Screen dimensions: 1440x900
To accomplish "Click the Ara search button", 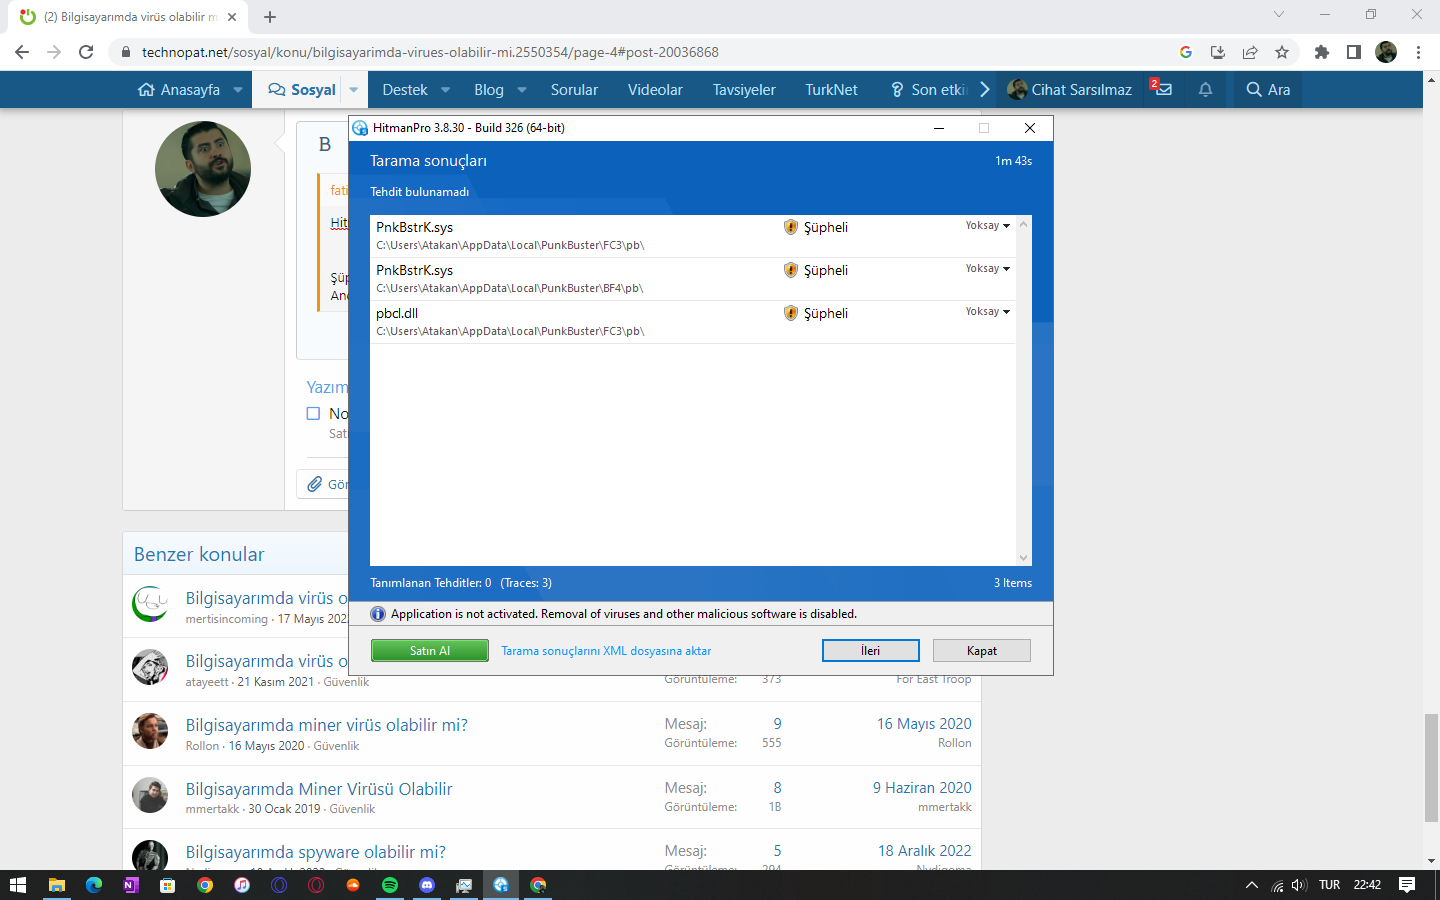I will (1268, 90).
